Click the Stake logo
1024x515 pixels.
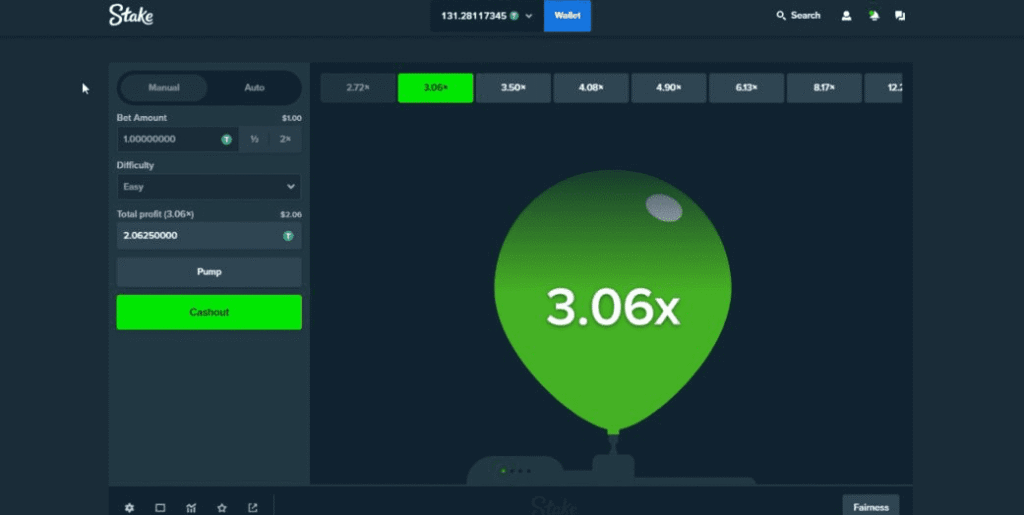point(131,16)
